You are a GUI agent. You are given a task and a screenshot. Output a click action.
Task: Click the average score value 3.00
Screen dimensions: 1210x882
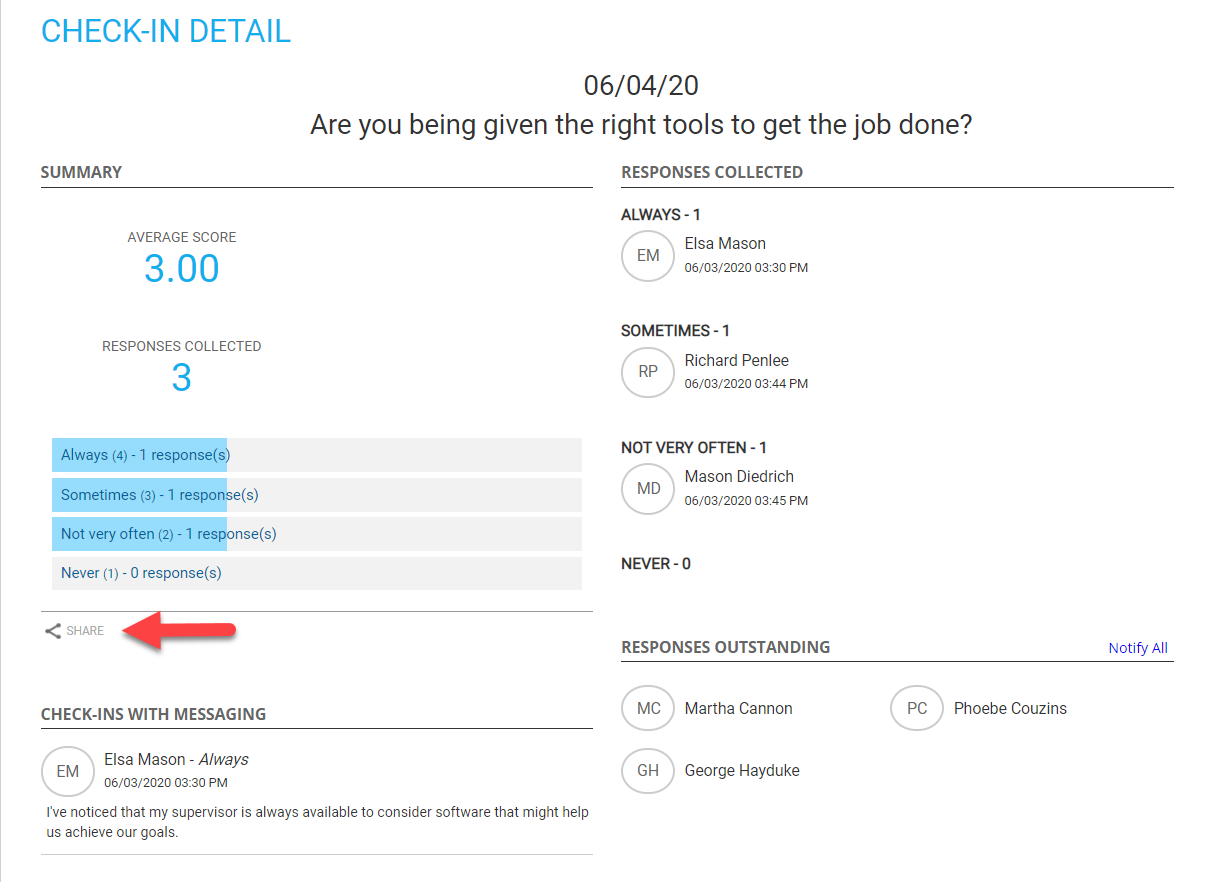coord(181,268)
